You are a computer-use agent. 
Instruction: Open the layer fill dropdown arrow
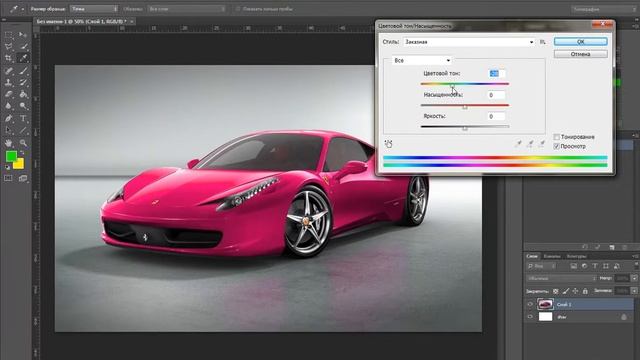tap(634, 291)
